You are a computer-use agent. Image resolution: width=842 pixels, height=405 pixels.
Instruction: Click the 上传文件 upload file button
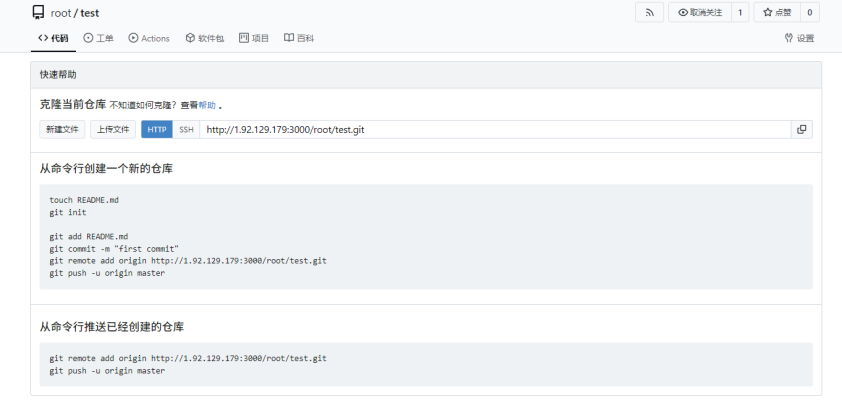(x=113, y=129)
